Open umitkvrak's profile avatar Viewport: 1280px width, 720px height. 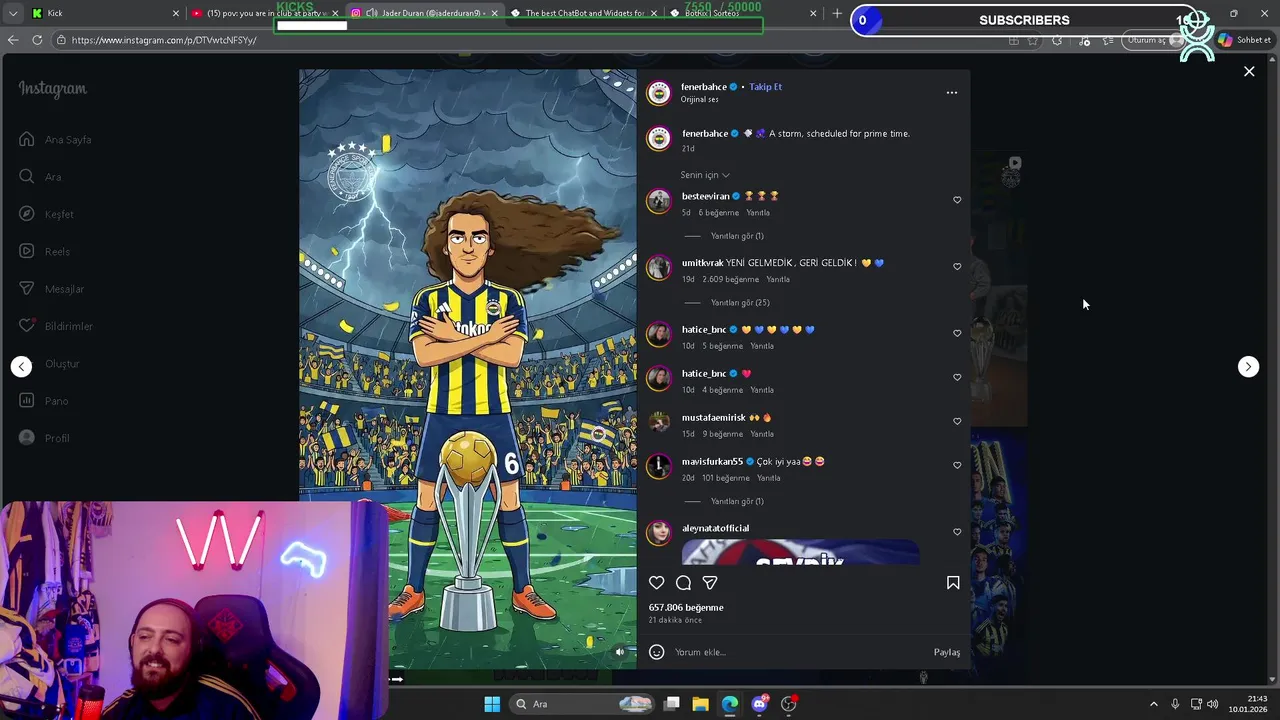pyautogui.click(x=658, y=268)
